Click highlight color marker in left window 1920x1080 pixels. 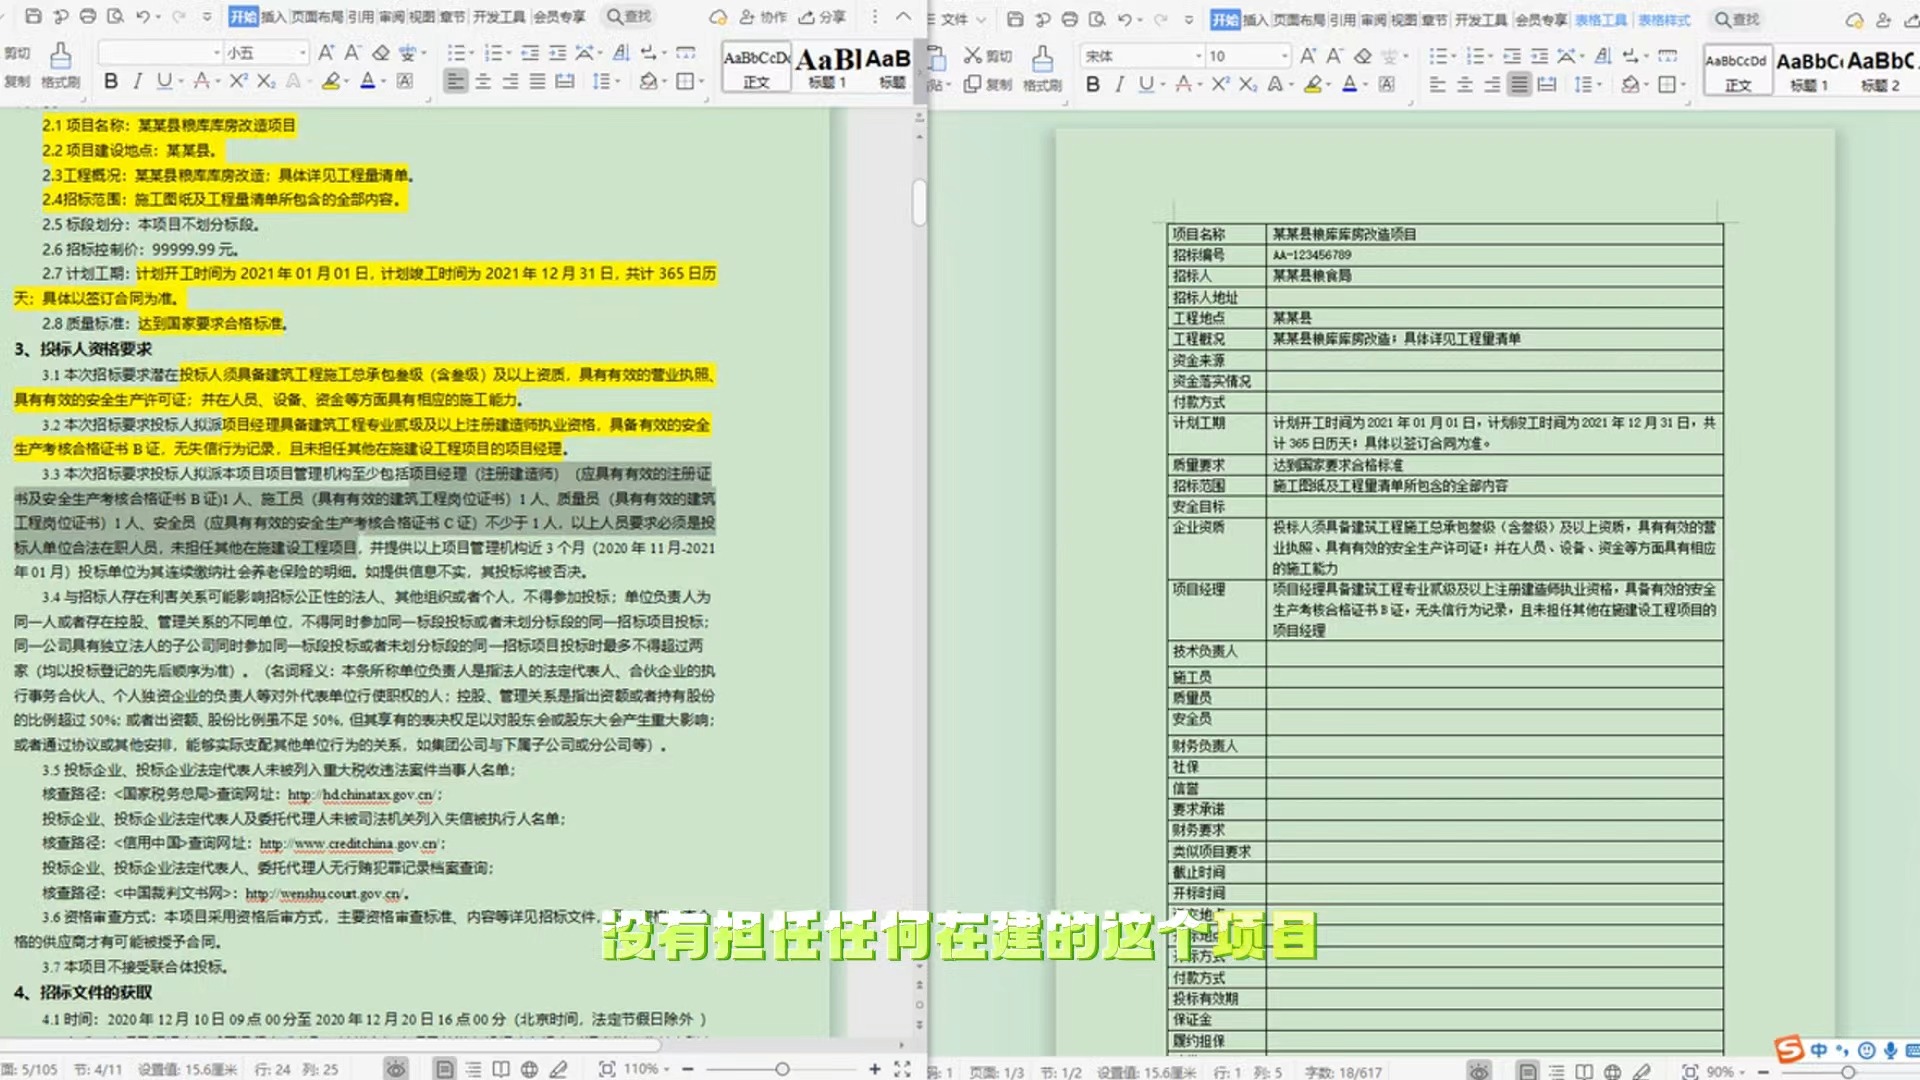[330, 81]
